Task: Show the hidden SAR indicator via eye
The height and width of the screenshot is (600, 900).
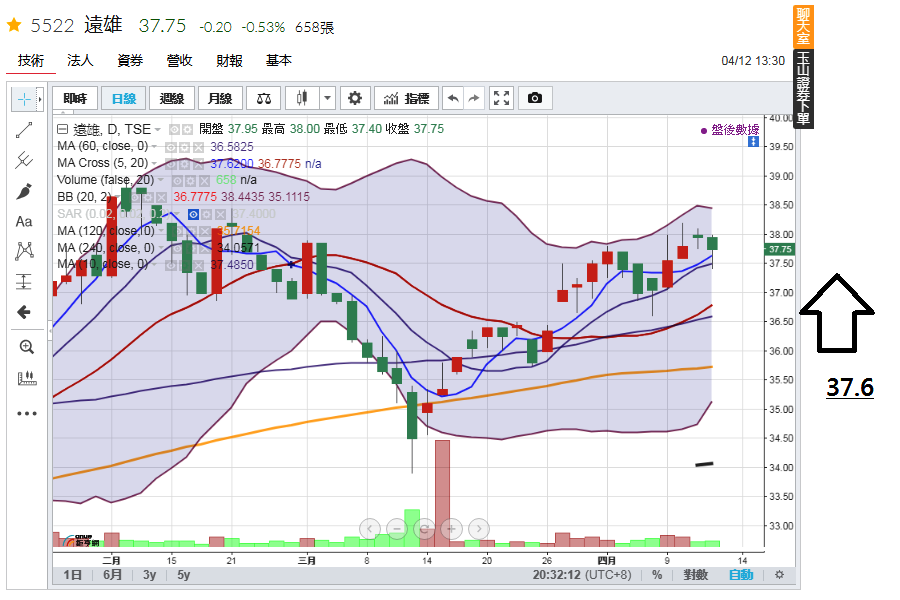Action: 193,214
